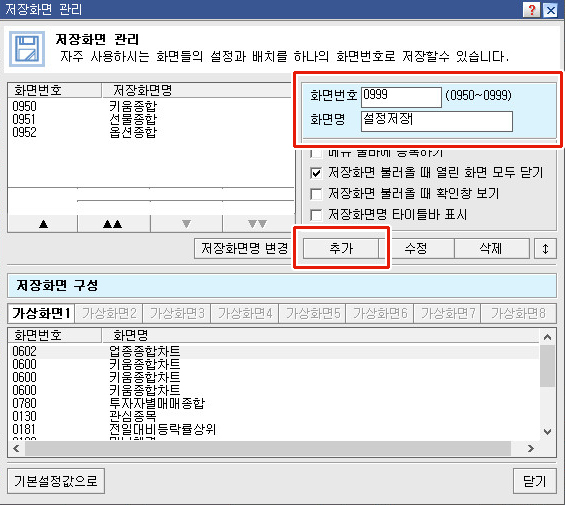Image resolution: width=565 pixels, height=505 pixels.
Task: Click the 닫기 button
Action: (534, 481)
